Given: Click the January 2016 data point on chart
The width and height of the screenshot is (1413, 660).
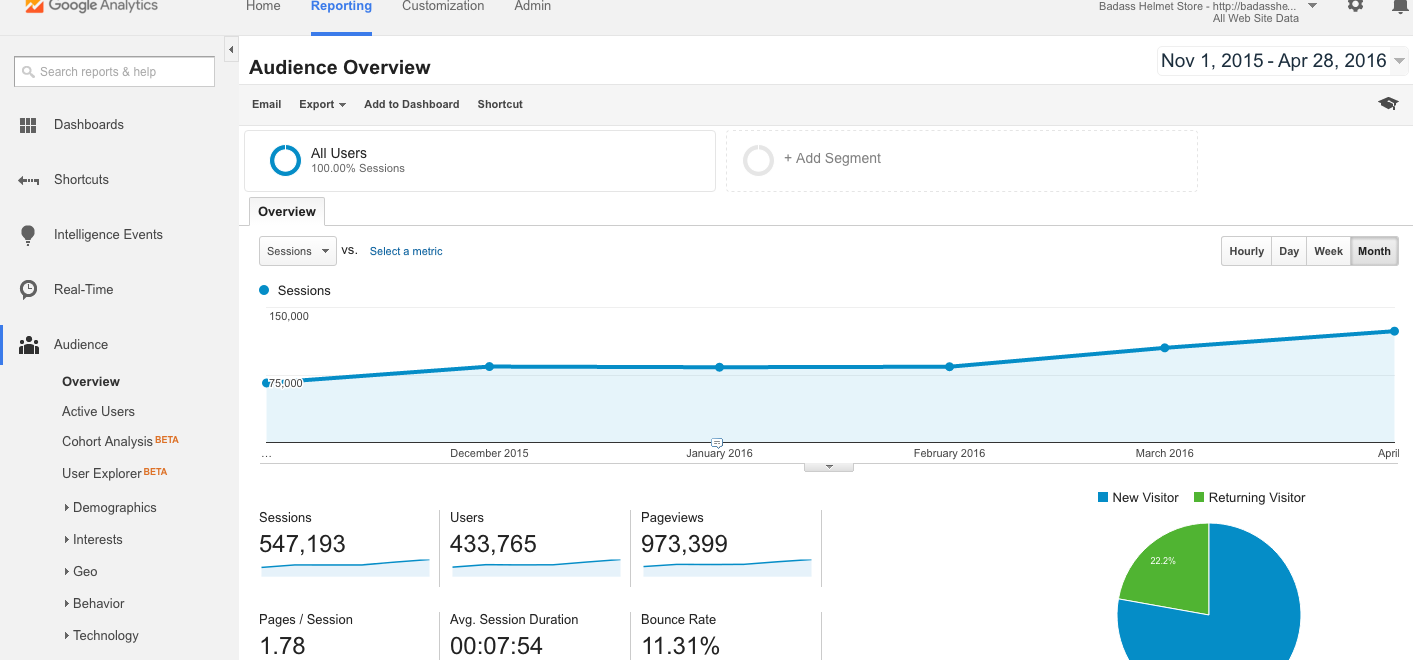Looking at the screenshot, I should tap(719, 367).
